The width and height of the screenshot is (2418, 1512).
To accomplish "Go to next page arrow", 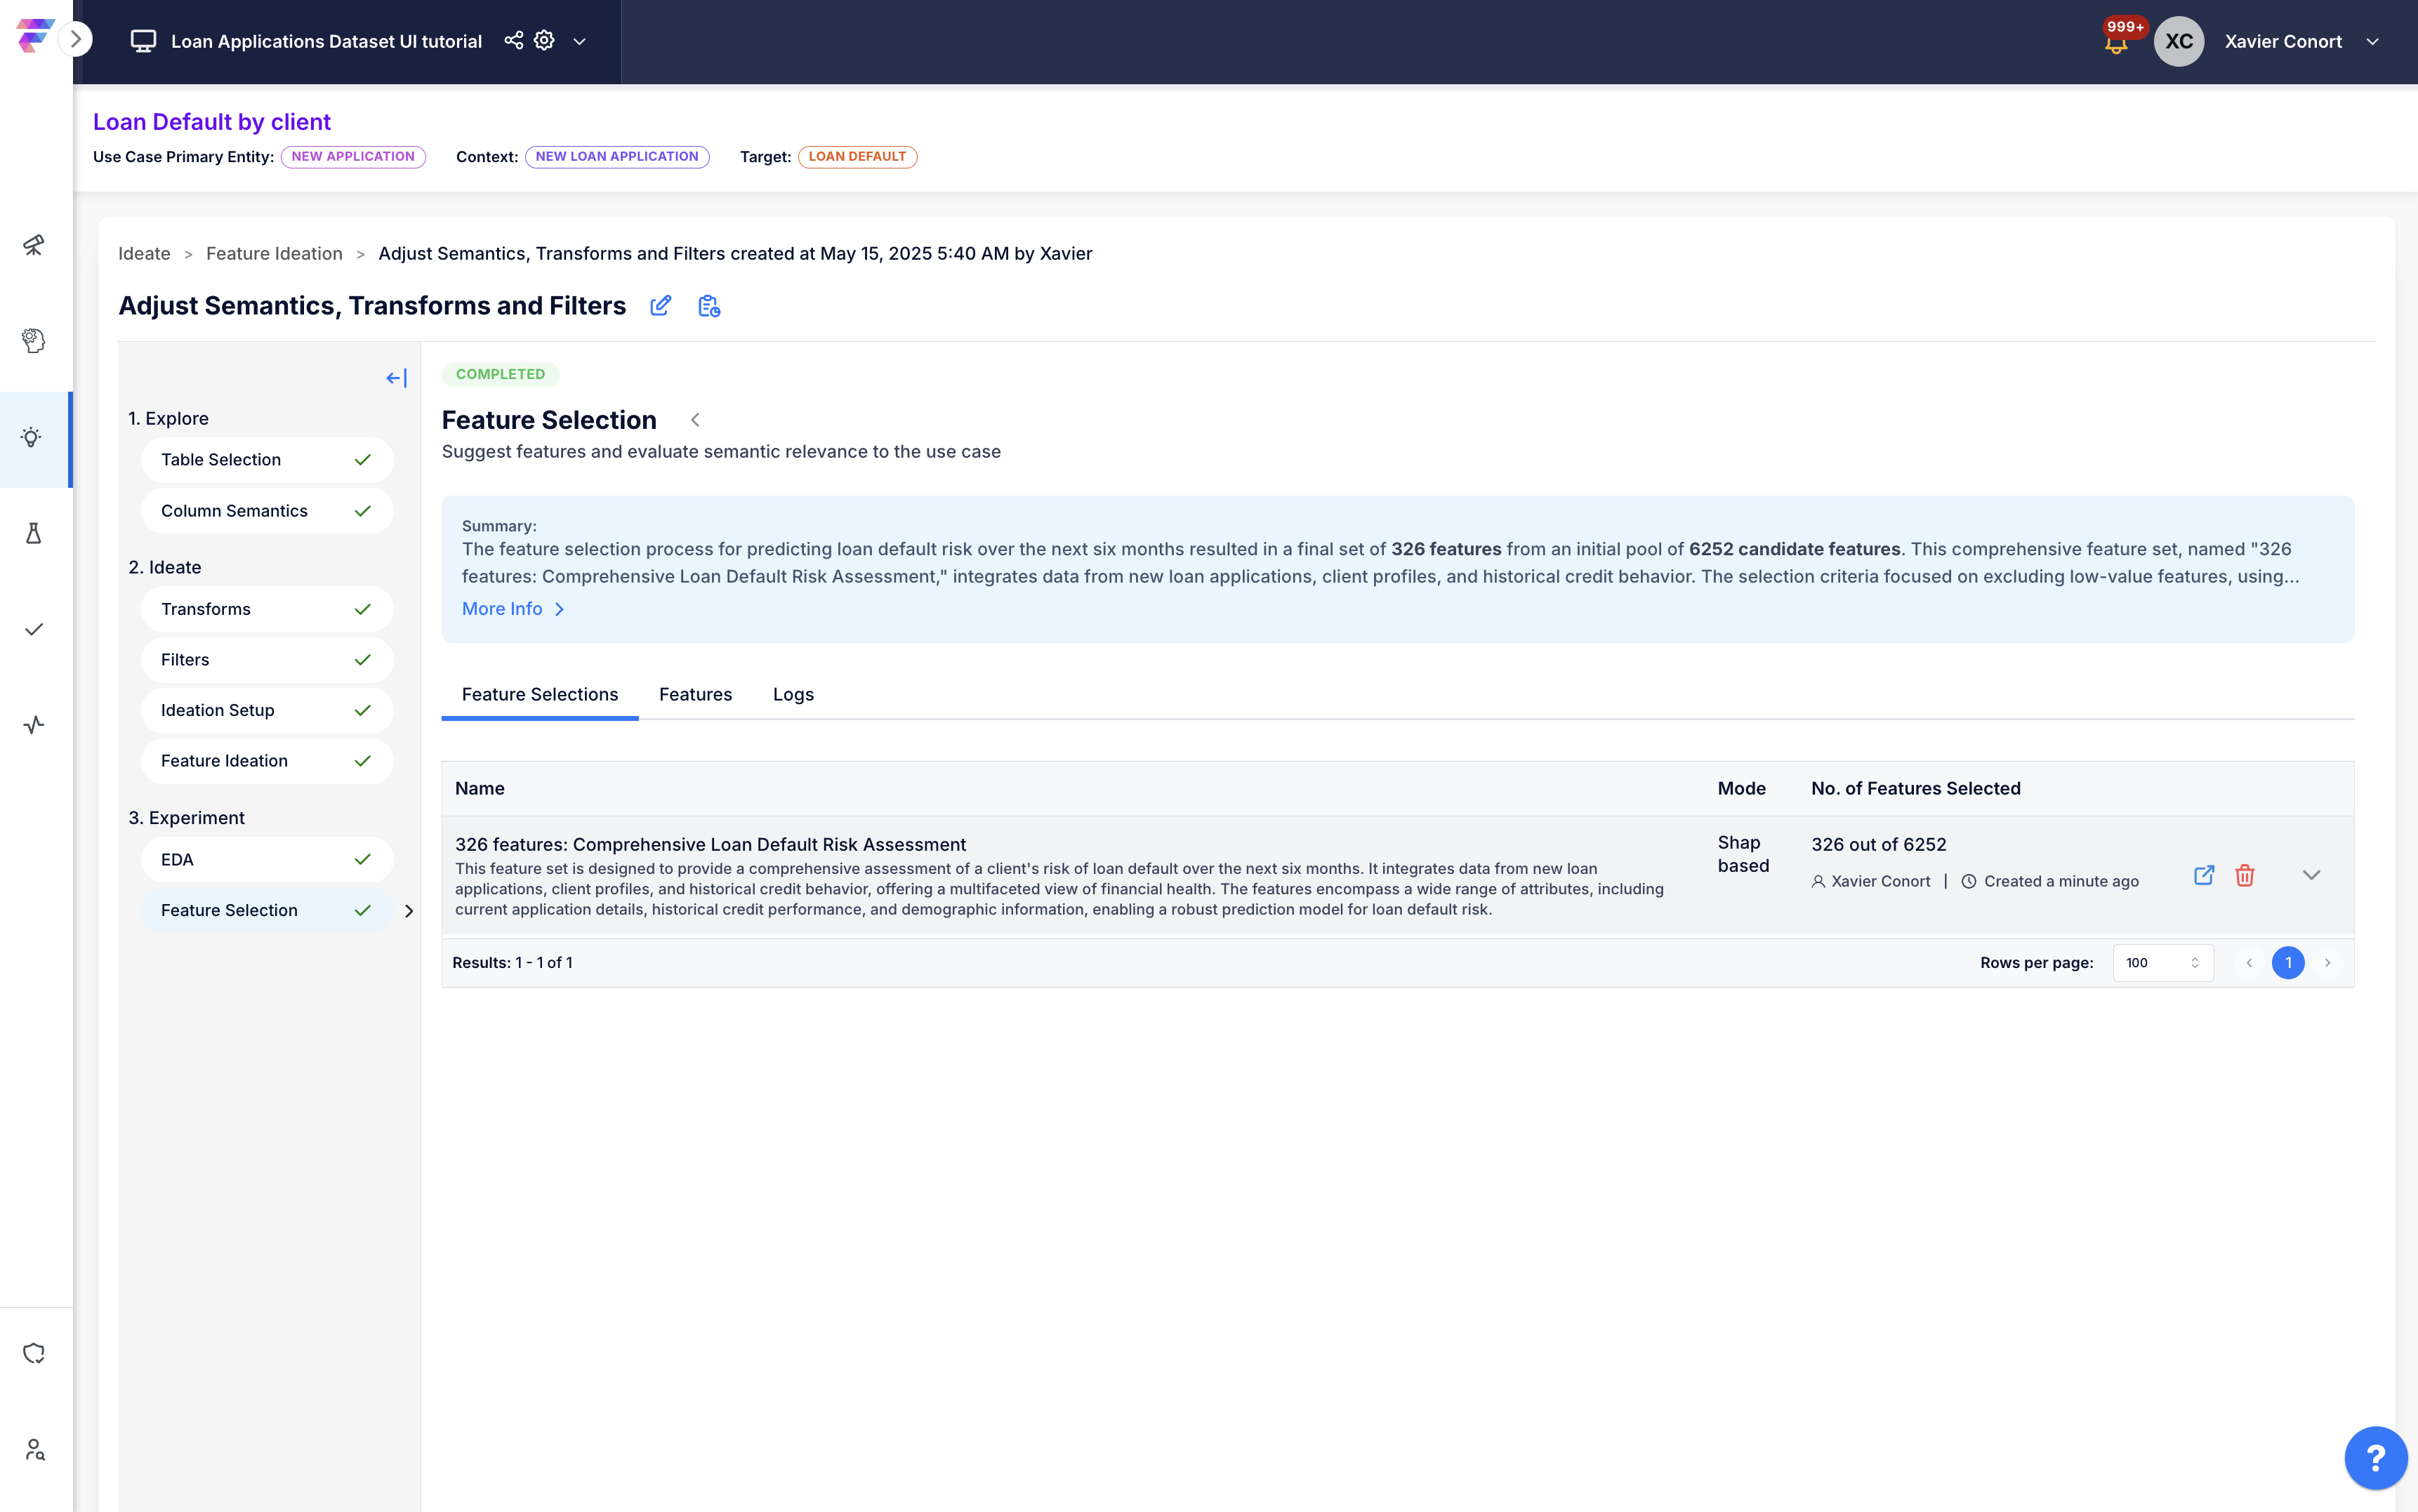I will 2327,963.
